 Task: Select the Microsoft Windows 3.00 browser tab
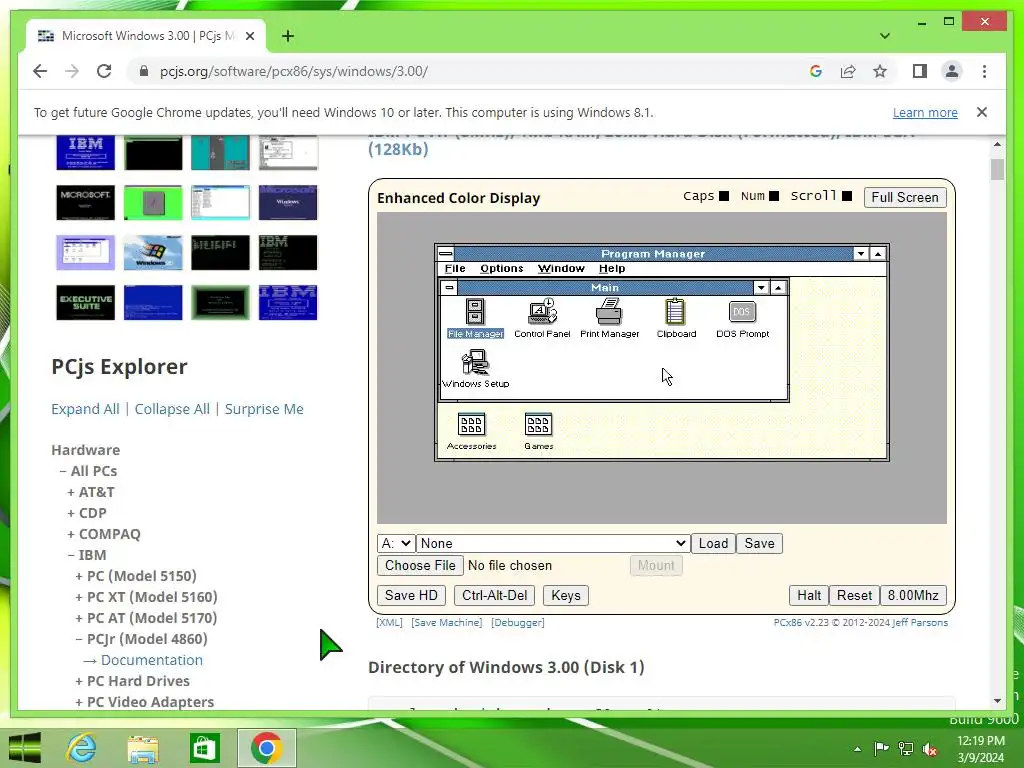[146, 36]
